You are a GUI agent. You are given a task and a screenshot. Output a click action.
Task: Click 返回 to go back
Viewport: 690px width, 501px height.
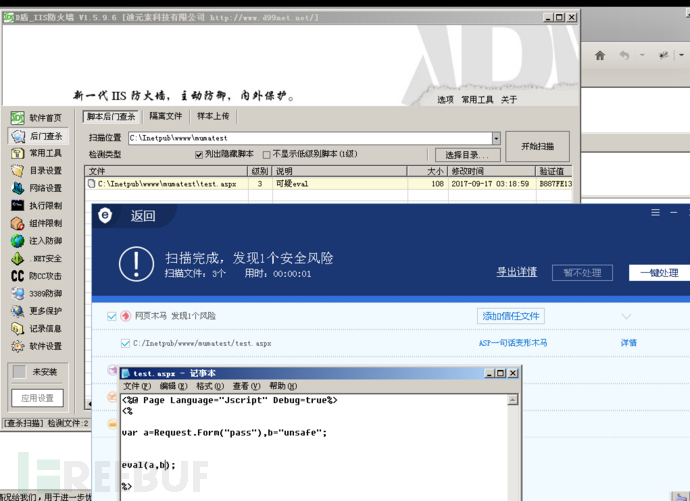(143, 216)
